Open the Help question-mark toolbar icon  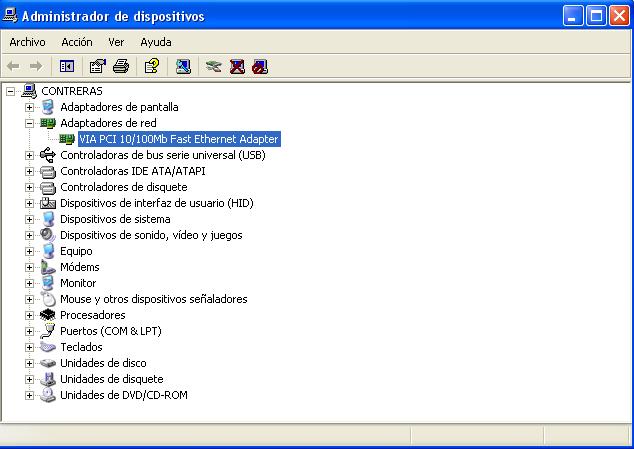pos(152,66)
